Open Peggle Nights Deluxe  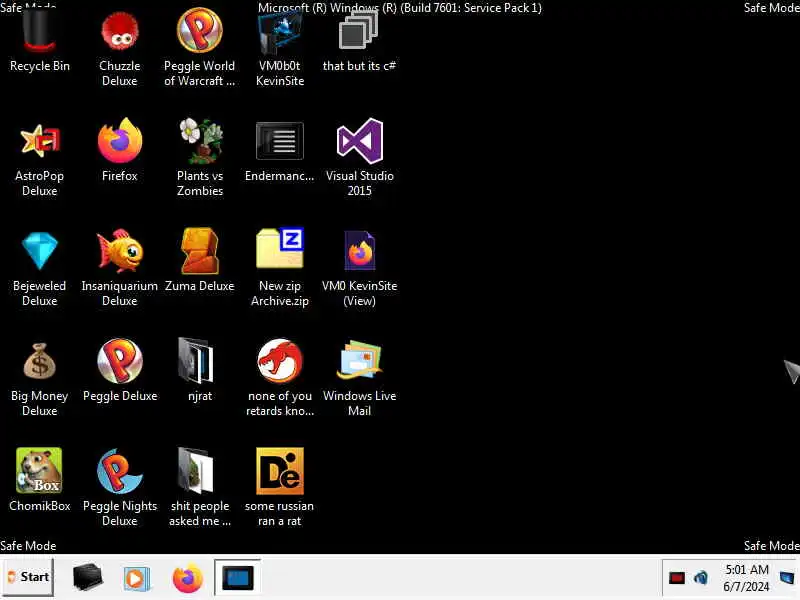point(119,488)
